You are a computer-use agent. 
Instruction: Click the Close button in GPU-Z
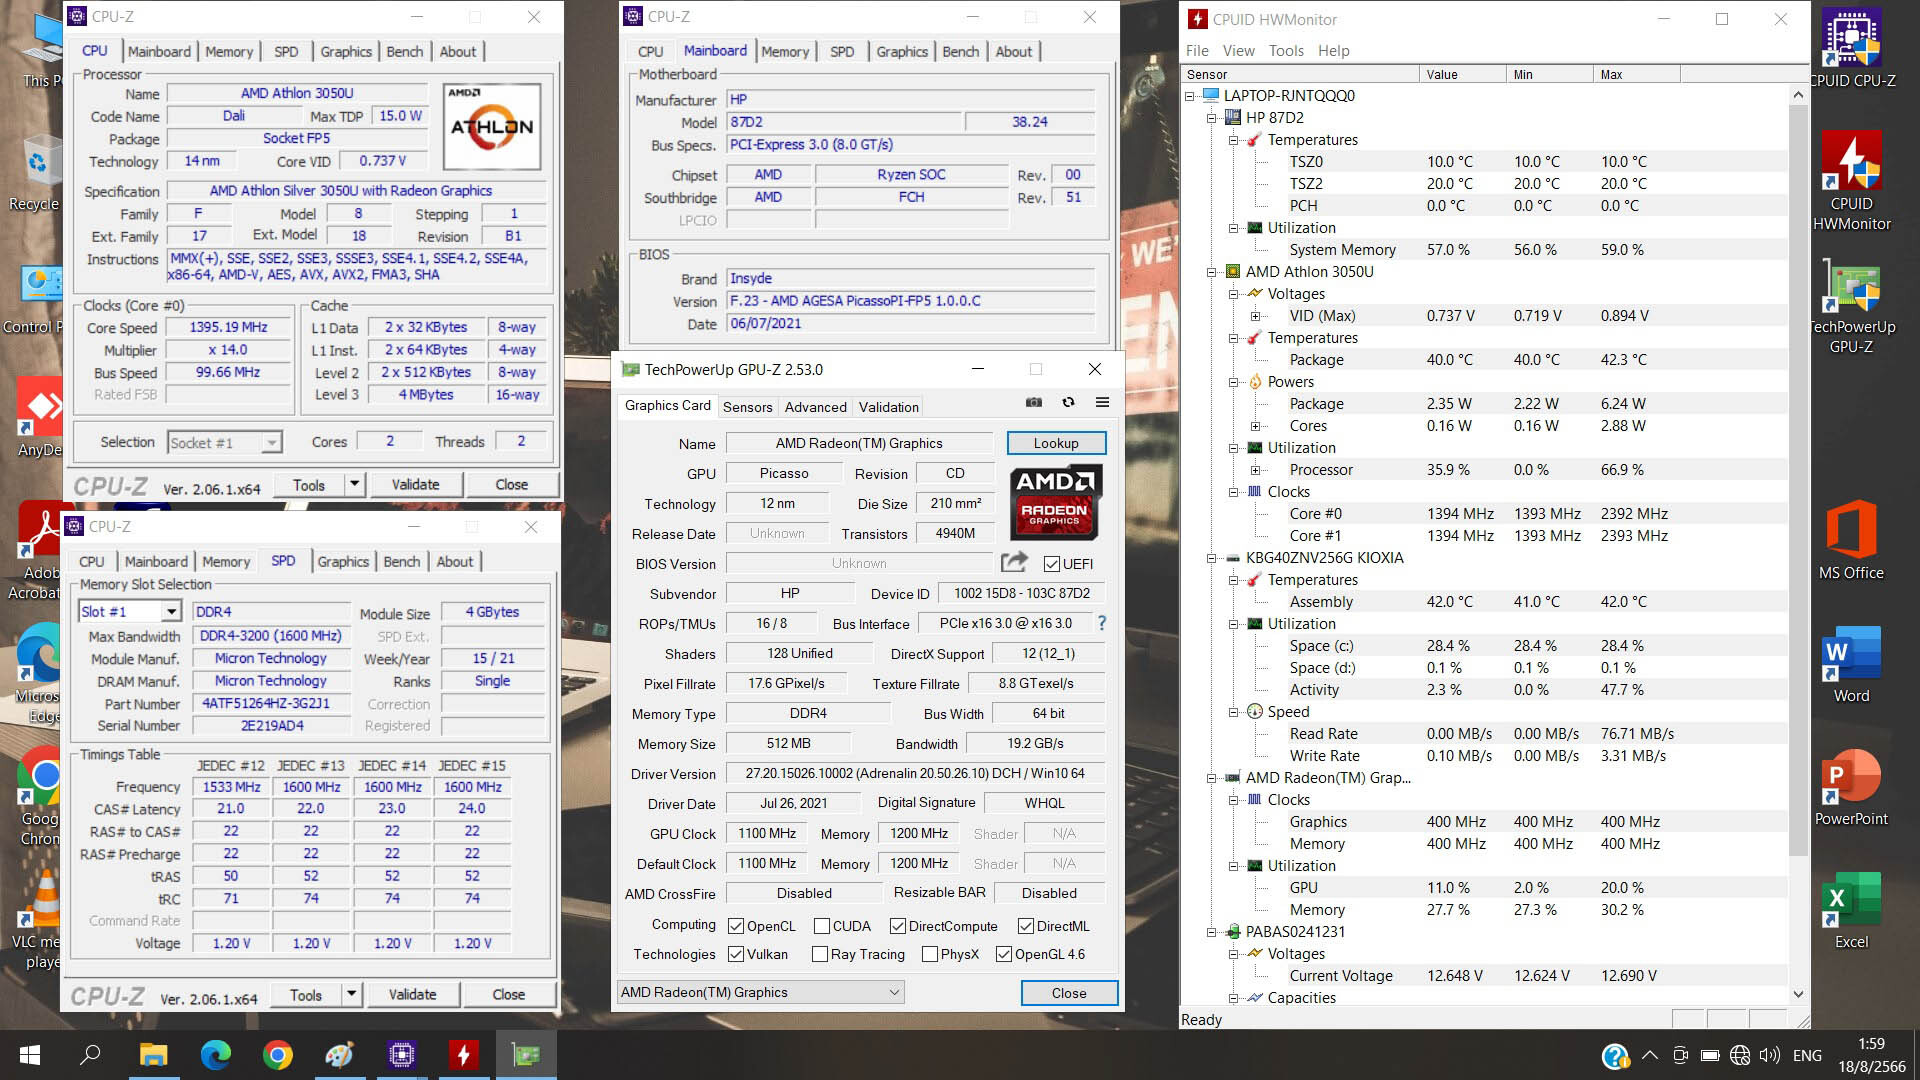tap(1069, 993)
